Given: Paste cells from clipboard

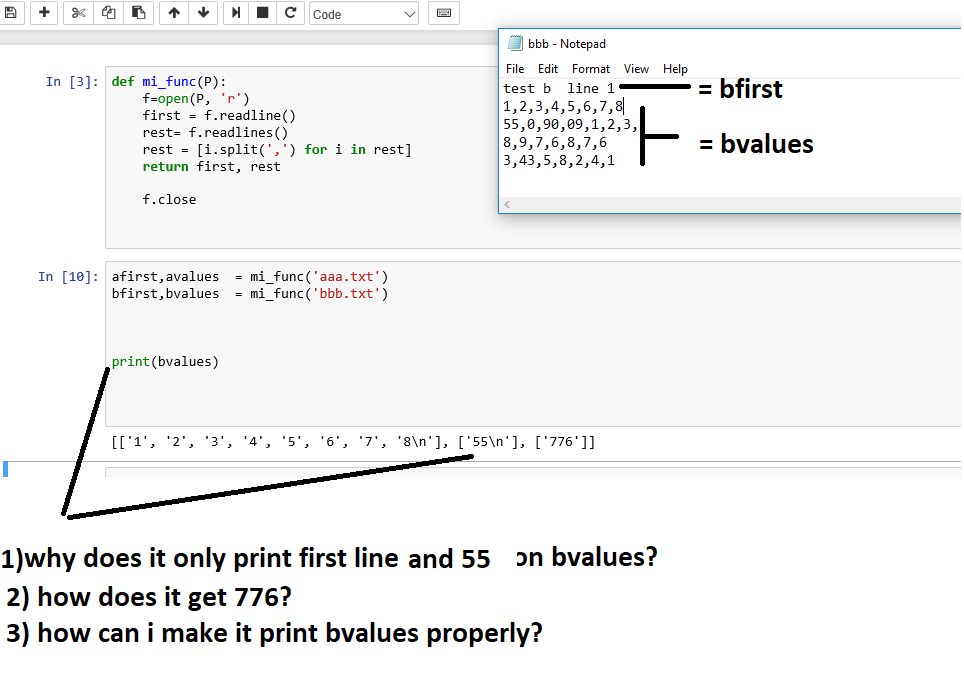Looking at the screenshot, I should 138,13.
